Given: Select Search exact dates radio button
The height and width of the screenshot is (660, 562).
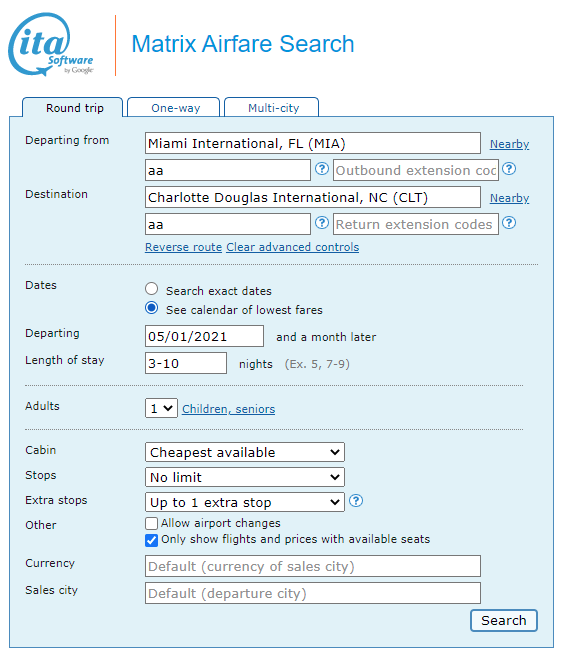Looking at the screenshot, I should [152, 289].
